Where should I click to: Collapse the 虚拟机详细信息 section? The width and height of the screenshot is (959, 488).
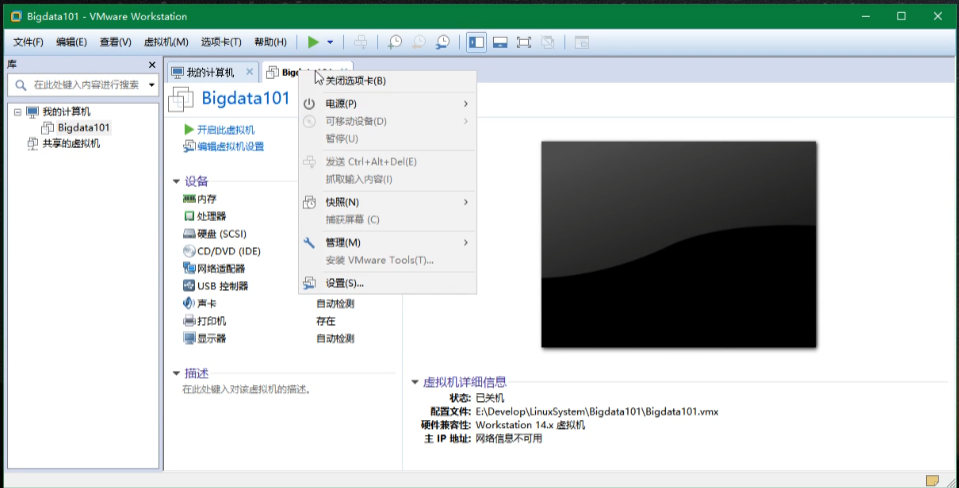[x=415, y=382]
